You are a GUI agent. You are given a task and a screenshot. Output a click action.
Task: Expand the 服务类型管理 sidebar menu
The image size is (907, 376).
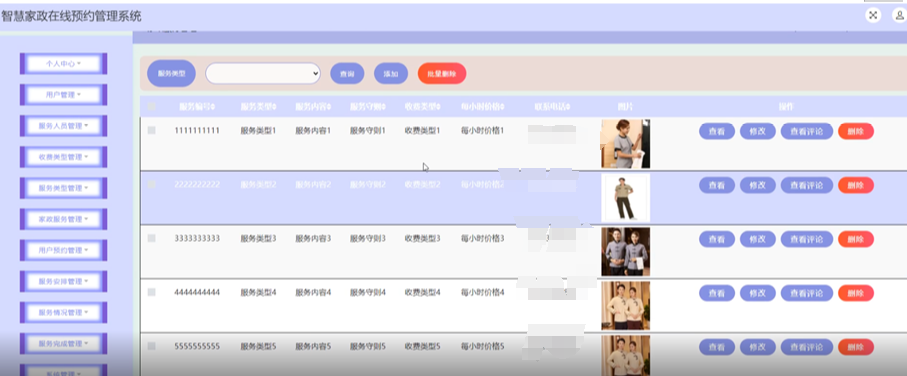[64, 188]
